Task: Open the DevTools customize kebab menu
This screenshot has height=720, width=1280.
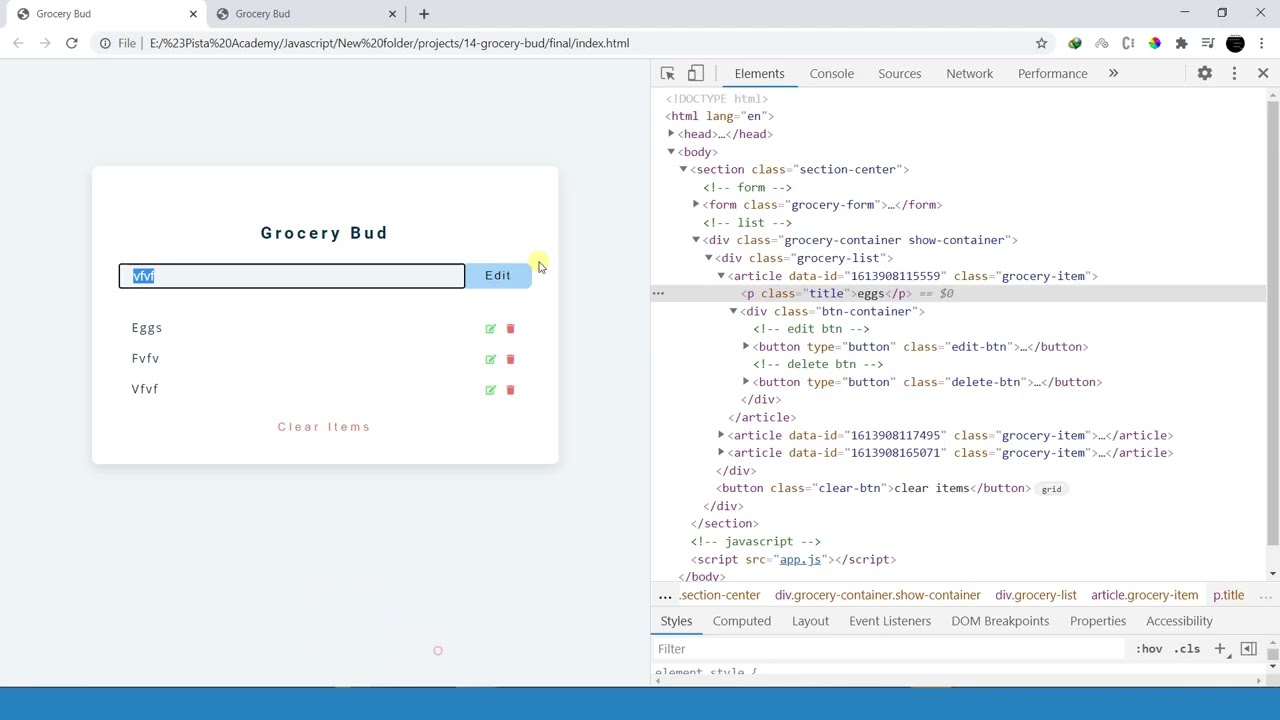Action: tap(1234, 73)
